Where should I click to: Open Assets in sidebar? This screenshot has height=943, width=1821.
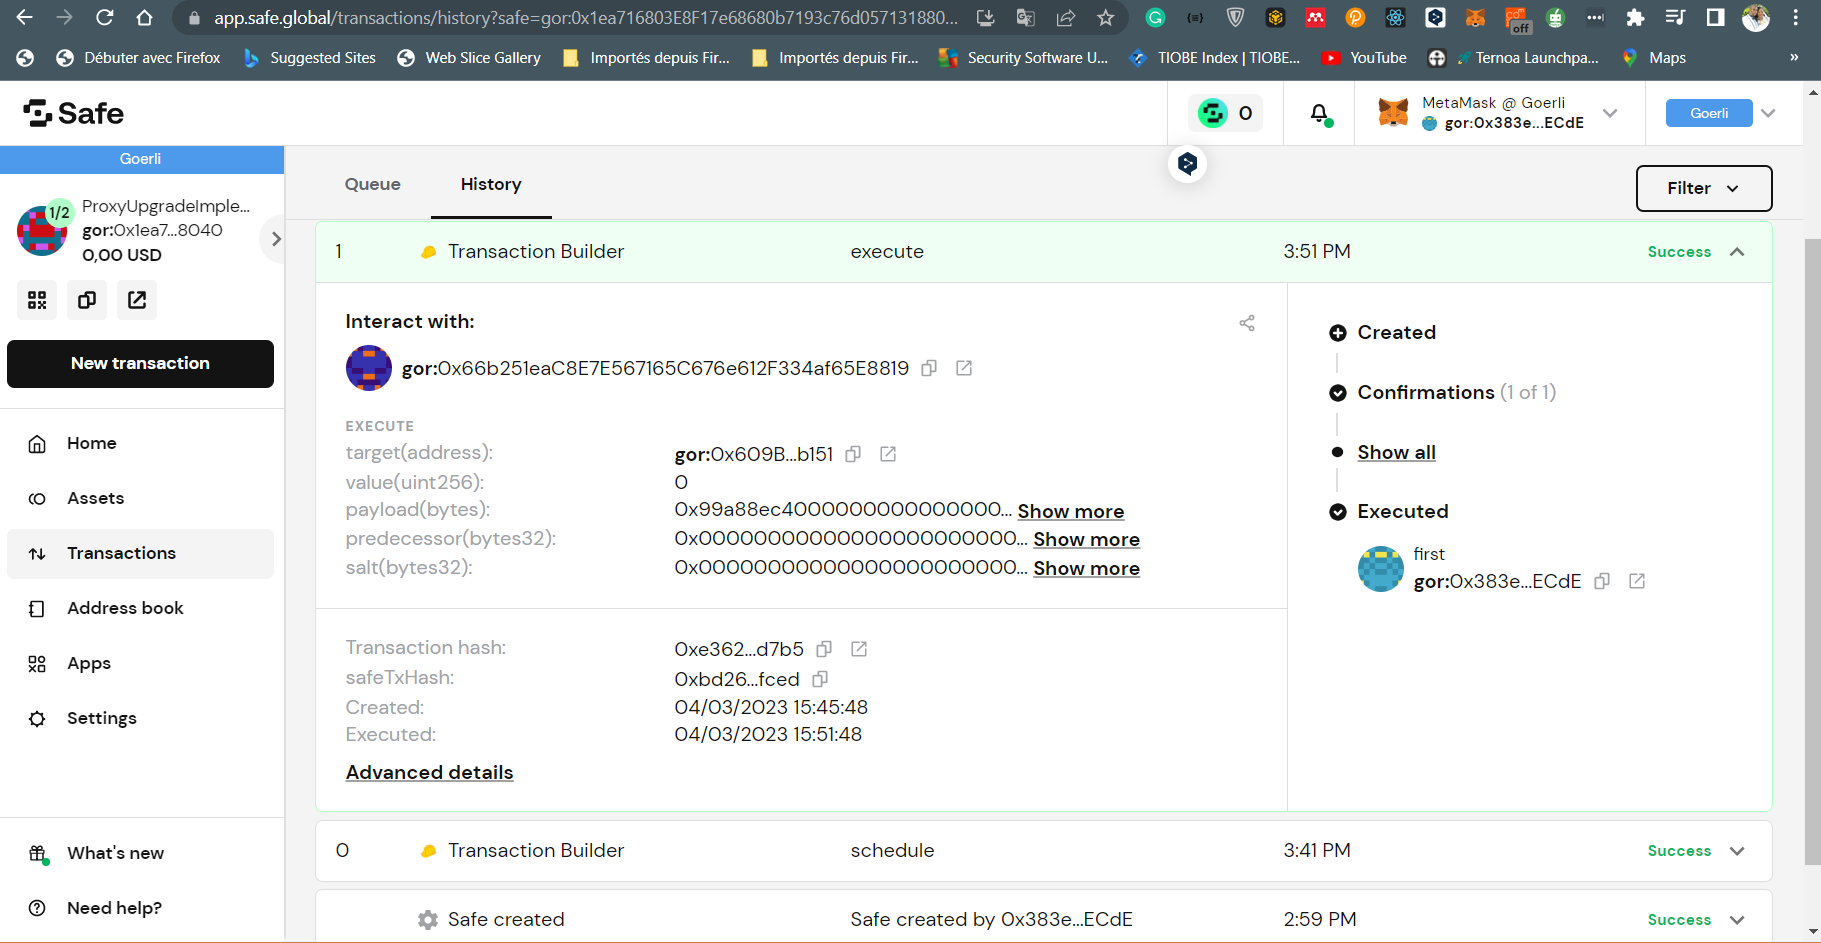pyautogui.click(x=140, y=498)
